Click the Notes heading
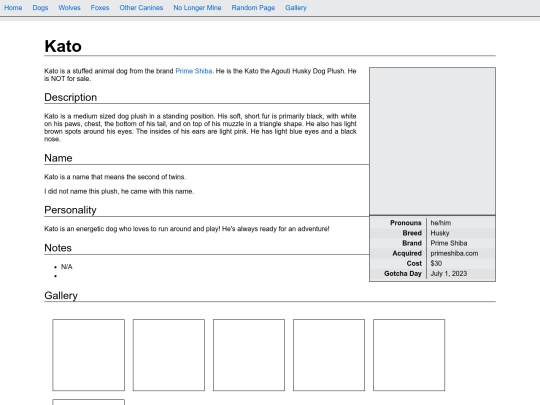Image resolution: width=540 pixels, height=405 pixels. 58,248
